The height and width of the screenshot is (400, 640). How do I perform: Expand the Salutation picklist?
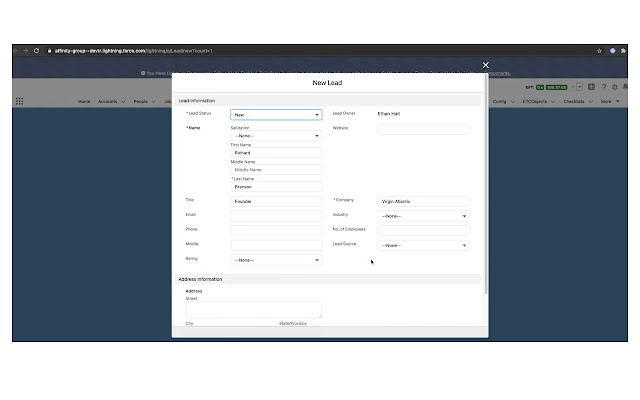point(276,136)
